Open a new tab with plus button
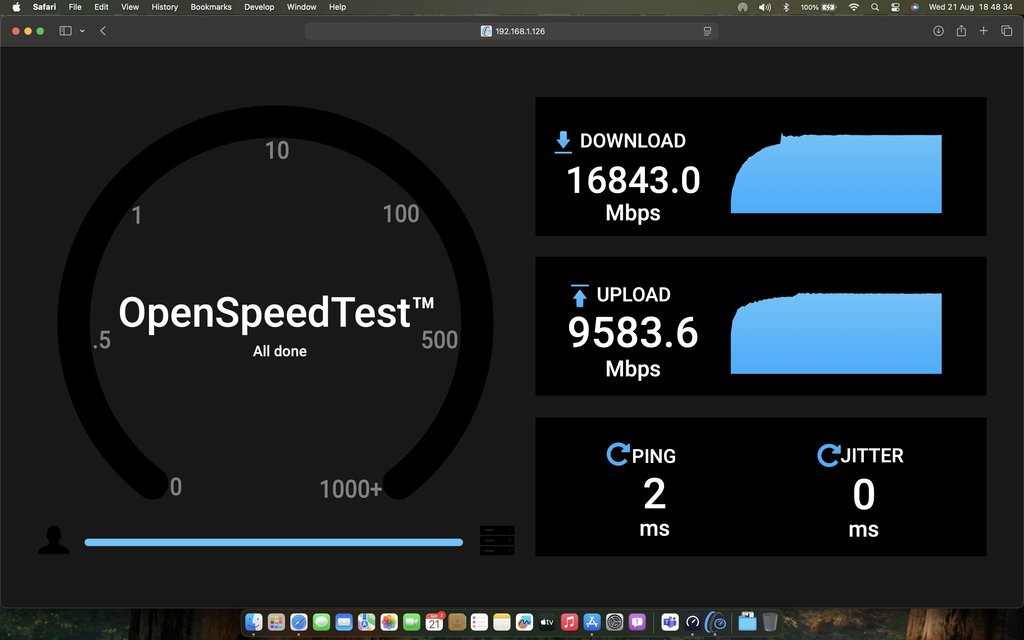This screenshot has height=640, width=1024. 984,31
